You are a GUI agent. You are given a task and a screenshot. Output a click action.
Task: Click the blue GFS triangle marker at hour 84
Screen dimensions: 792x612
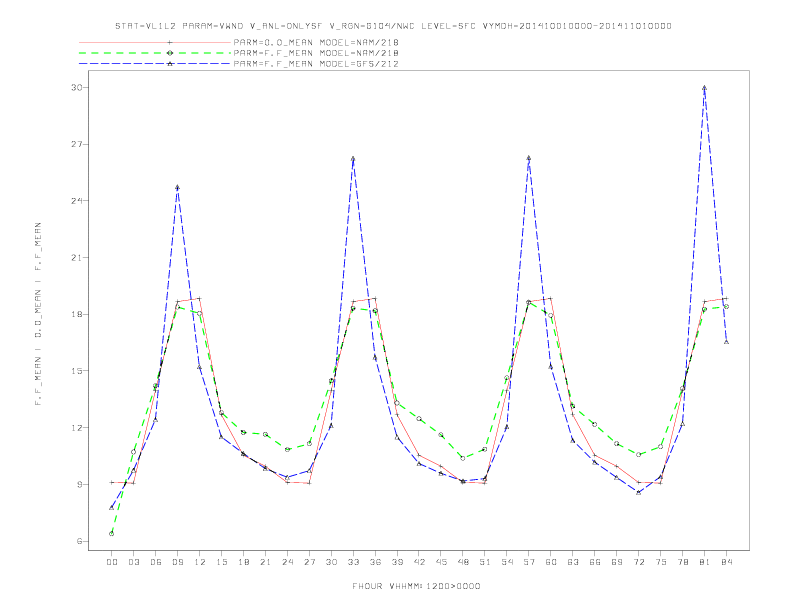point(726,342)
